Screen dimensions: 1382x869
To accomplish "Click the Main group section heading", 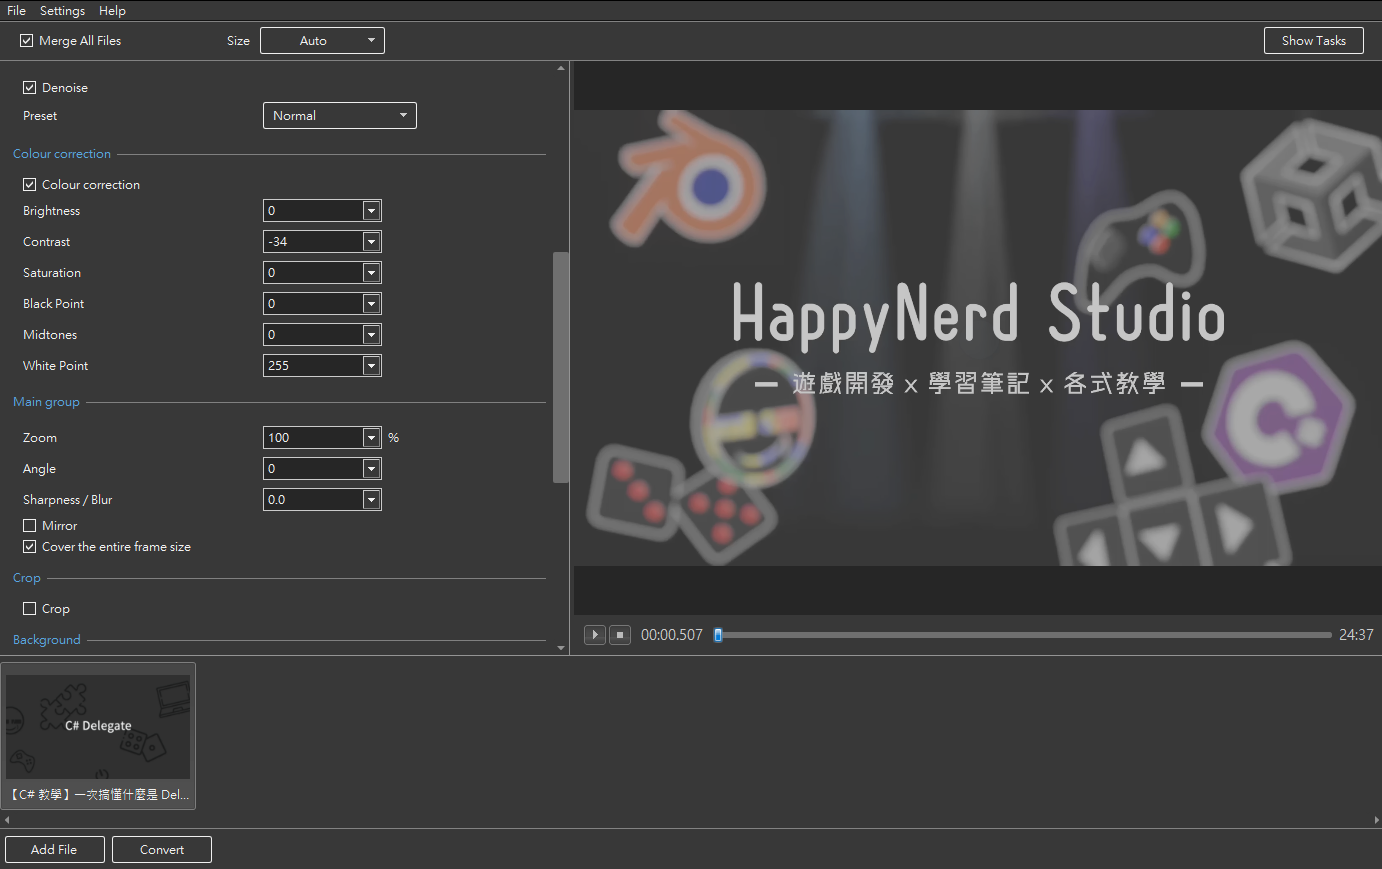I will coord(46,402).
